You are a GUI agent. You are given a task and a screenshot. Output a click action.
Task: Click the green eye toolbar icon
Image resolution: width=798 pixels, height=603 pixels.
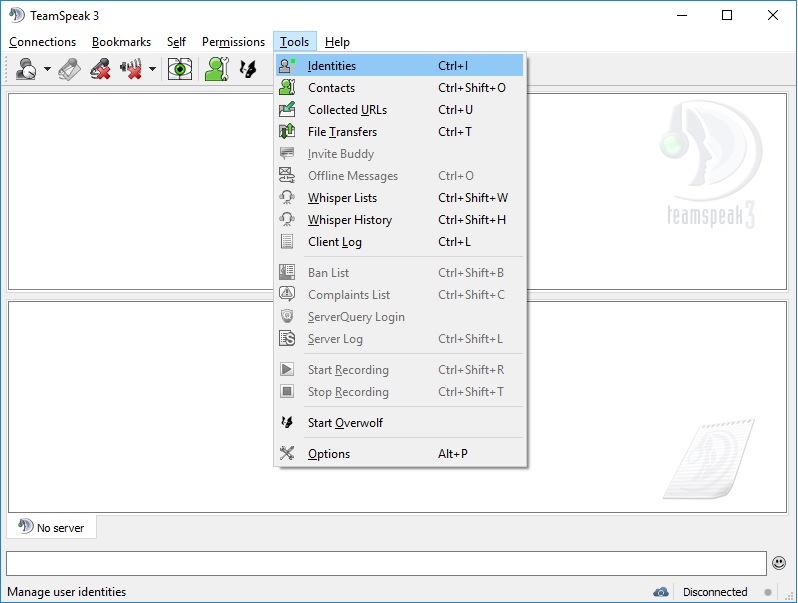[180, 70]
